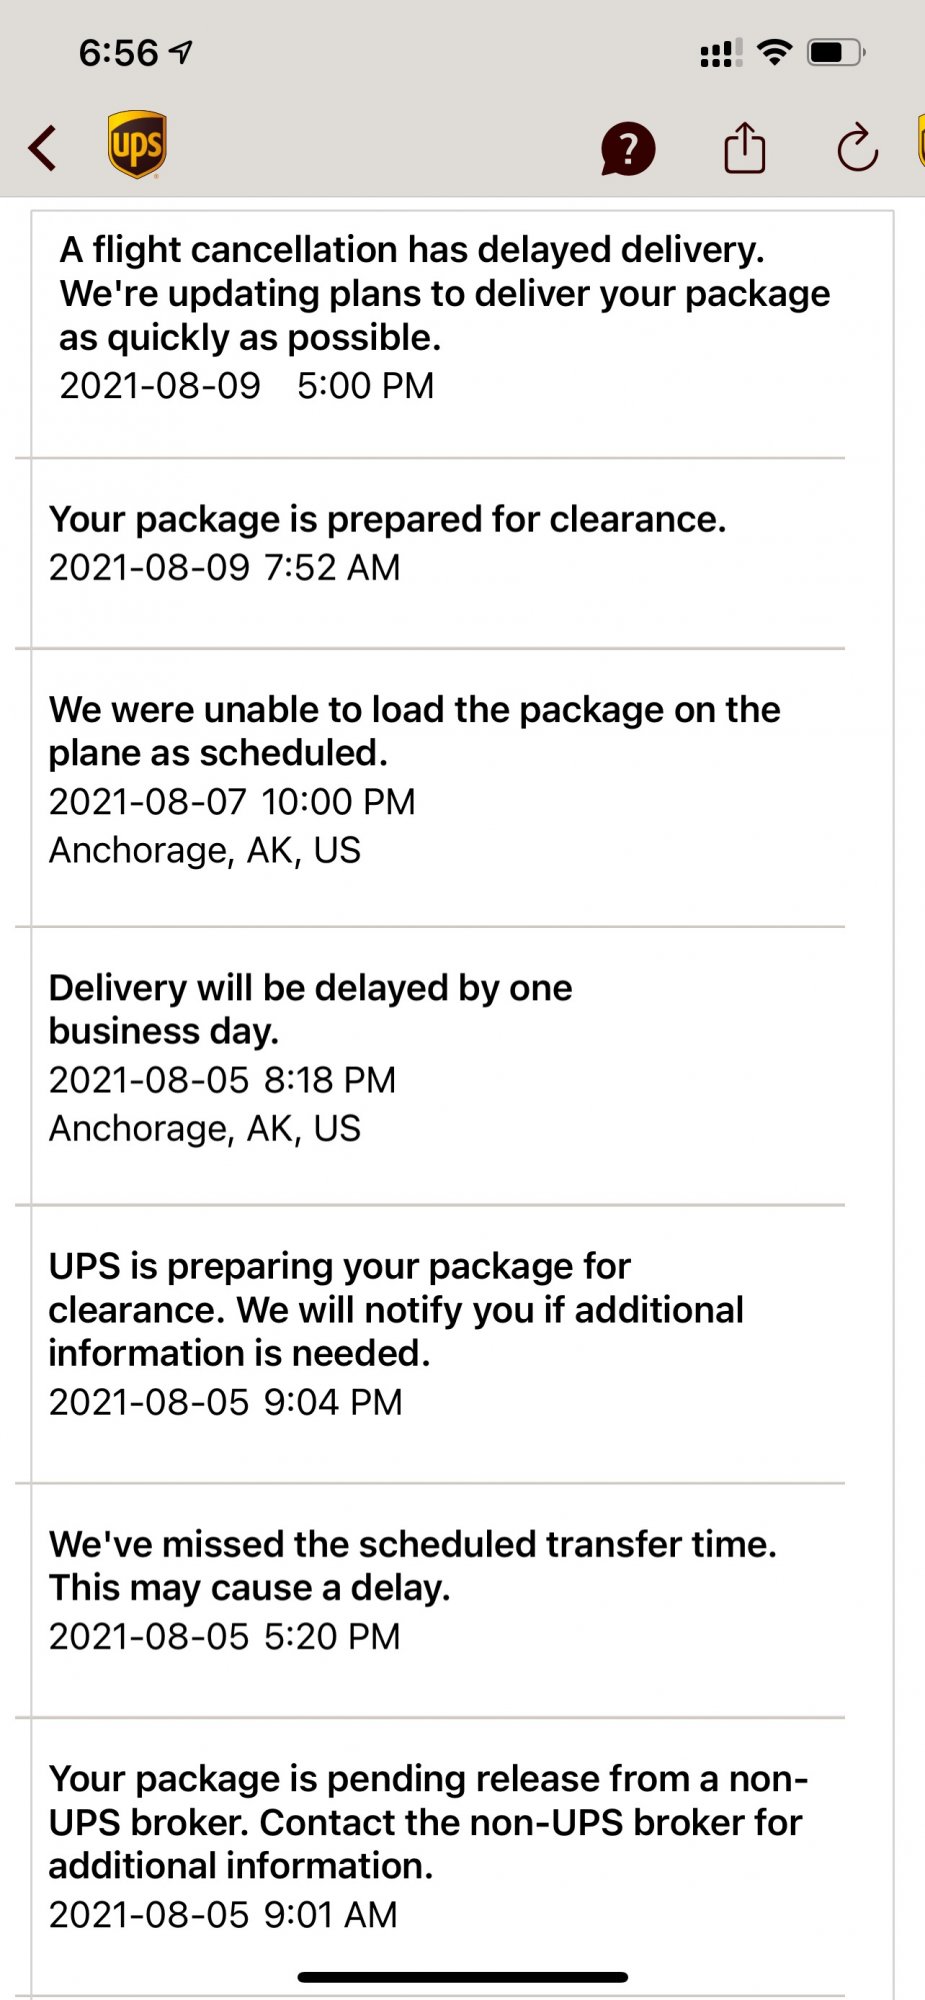This screenshot has width=925, height=2000.
Task: Tap the 6:56 clock in status bar
Action: pyautogui.click(x=118, y=53)
